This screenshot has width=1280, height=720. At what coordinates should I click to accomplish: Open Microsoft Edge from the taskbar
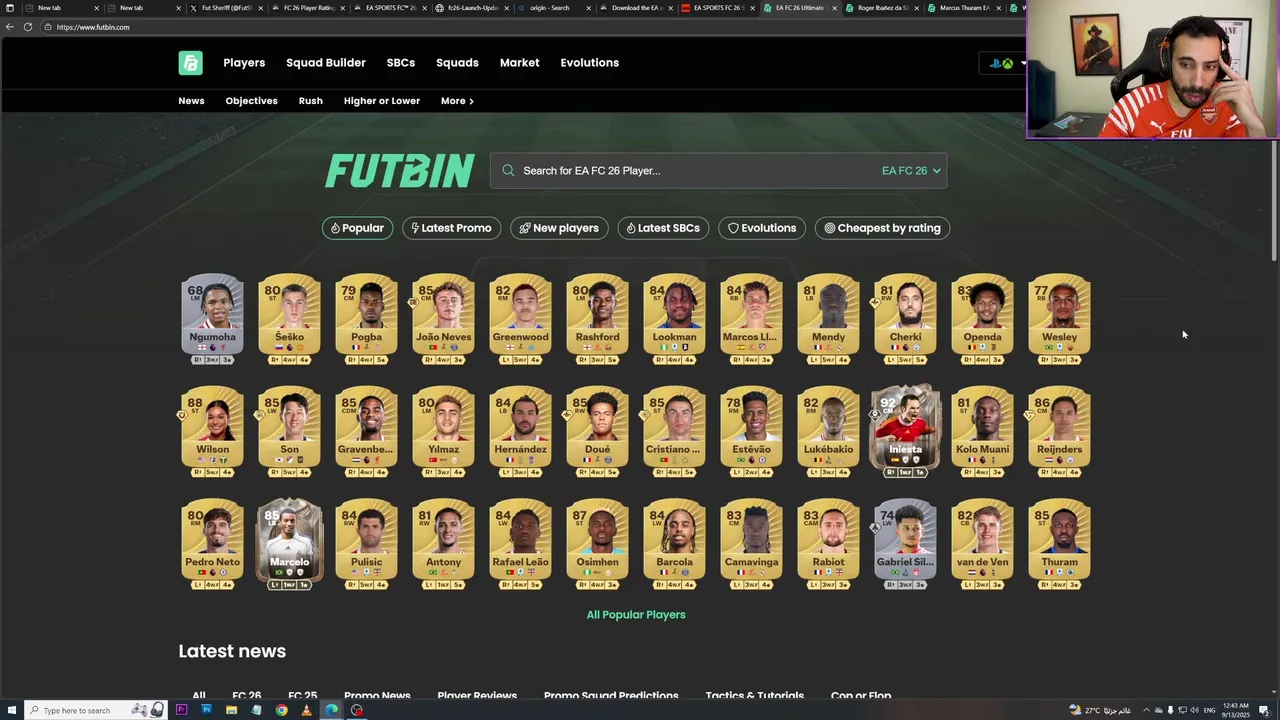[331, 710]
